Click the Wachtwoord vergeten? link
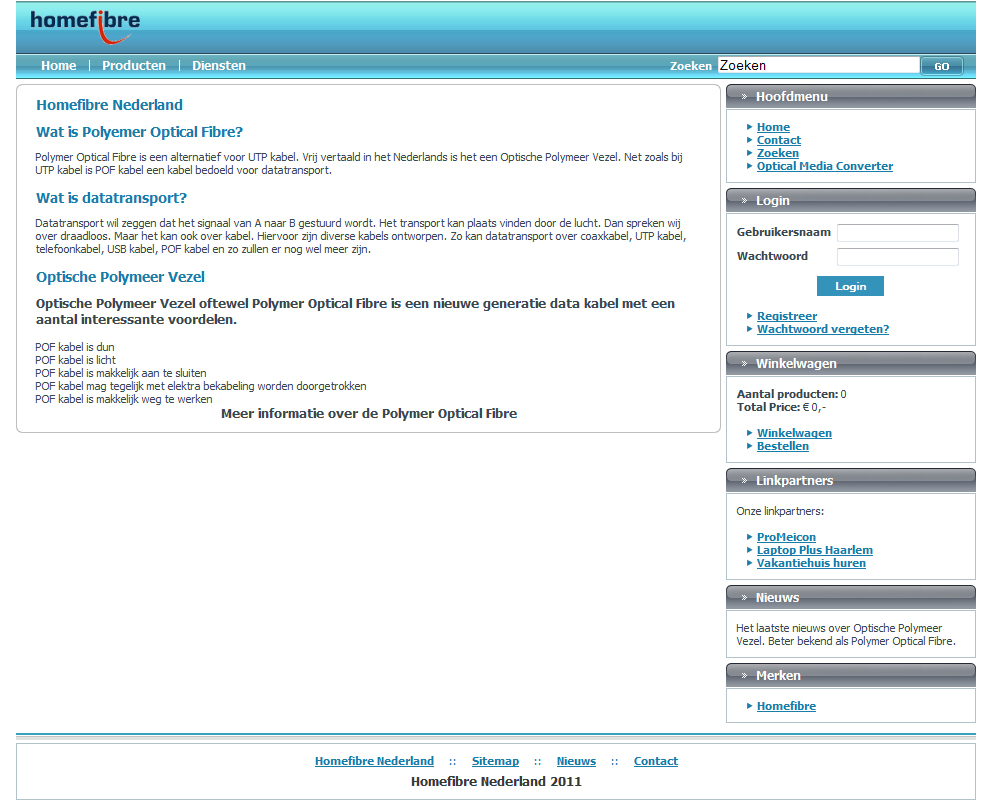The width and height of the screenshot is (992, 811). point(822,329)
